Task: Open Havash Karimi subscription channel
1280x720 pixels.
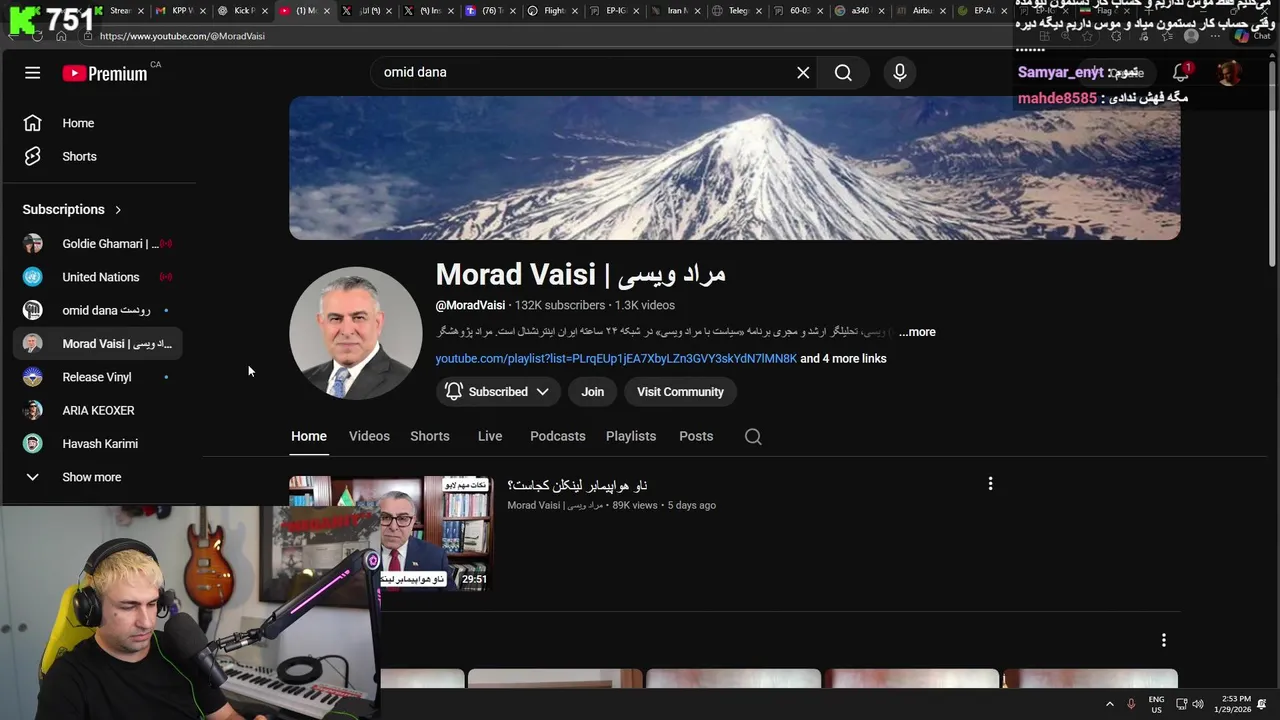Action: [98, 443]
